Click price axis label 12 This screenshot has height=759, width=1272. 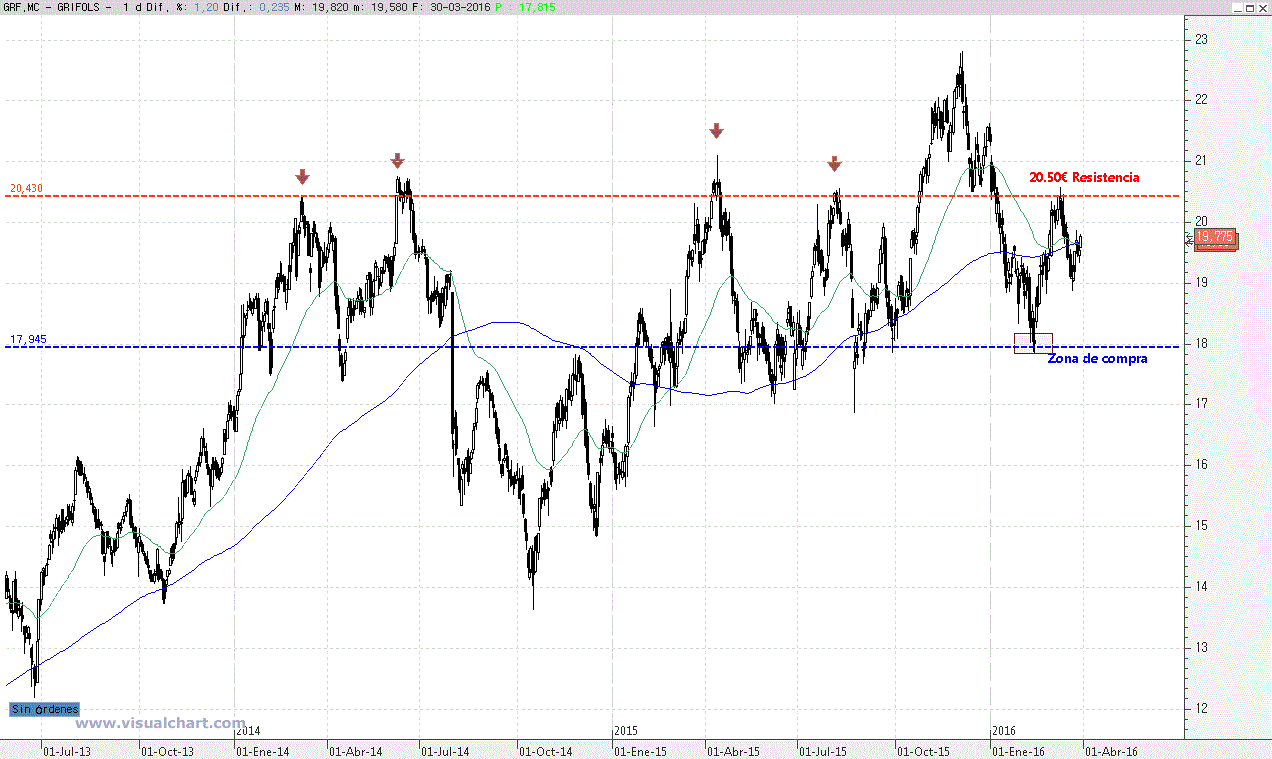(1201, 709)
